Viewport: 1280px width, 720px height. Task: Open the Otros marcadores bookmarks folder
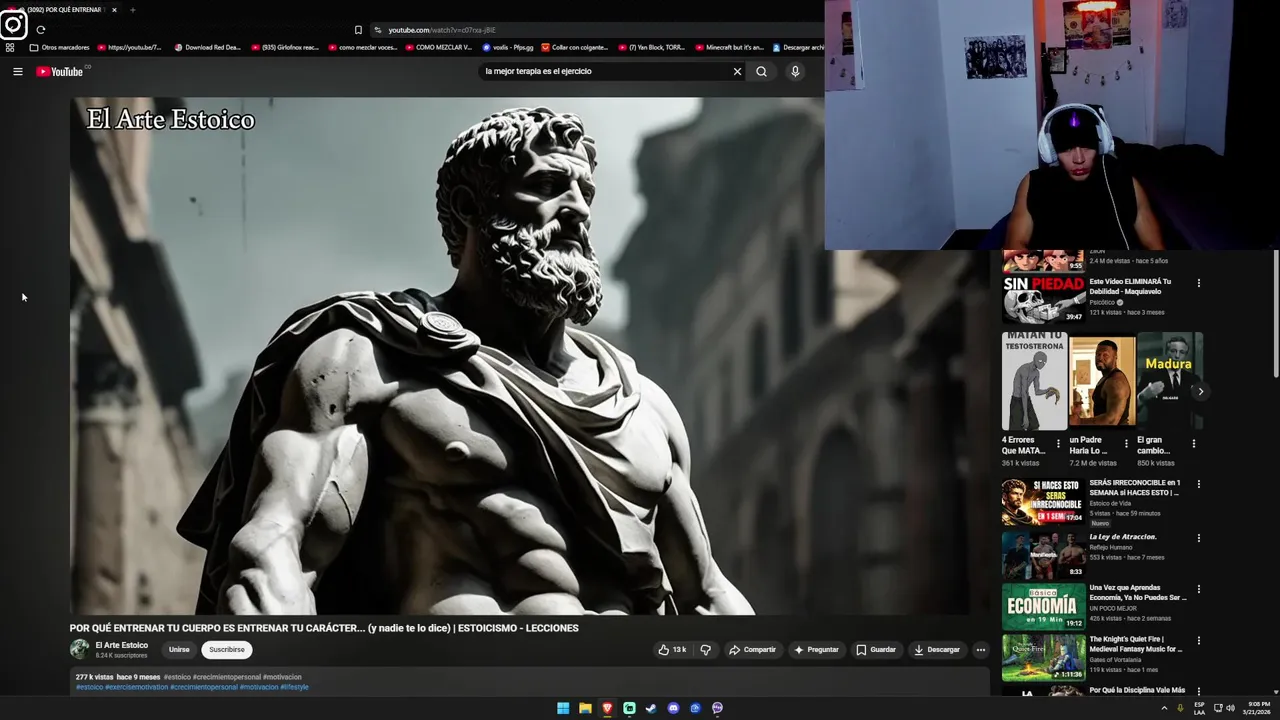(x=59, y=47)
